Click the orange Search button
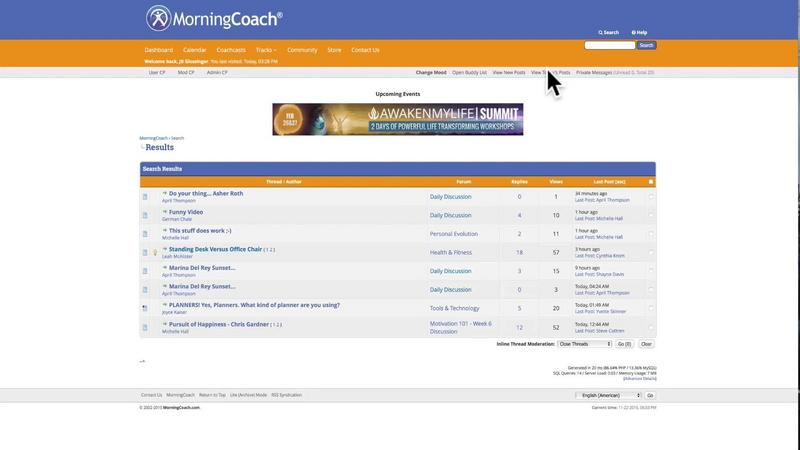Image resolution: width=800 pixels, height=450 pixels. [646, 45]
